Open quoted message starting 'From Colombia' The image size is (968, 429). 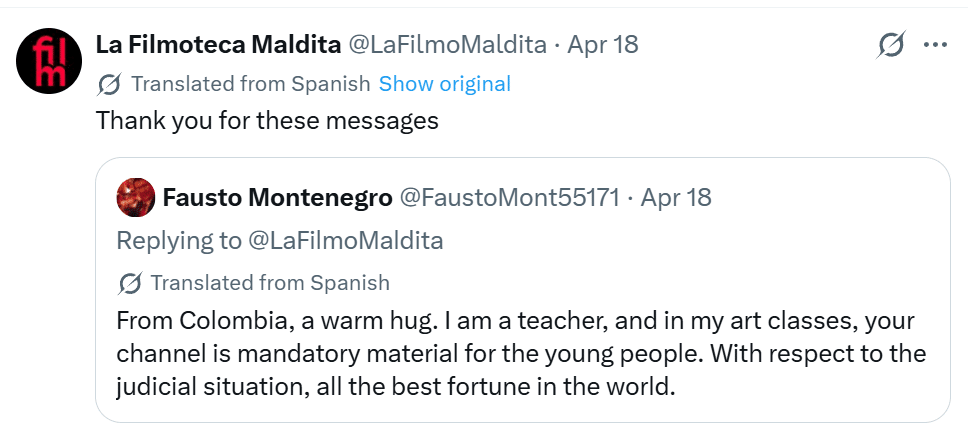(x=520, y=353)
